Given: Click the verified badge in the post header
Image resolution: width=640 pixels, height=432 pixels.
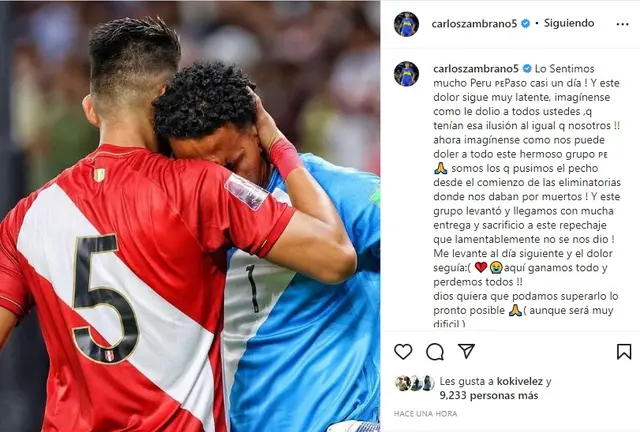Looking at the screenshot, I should click(526, 24).
